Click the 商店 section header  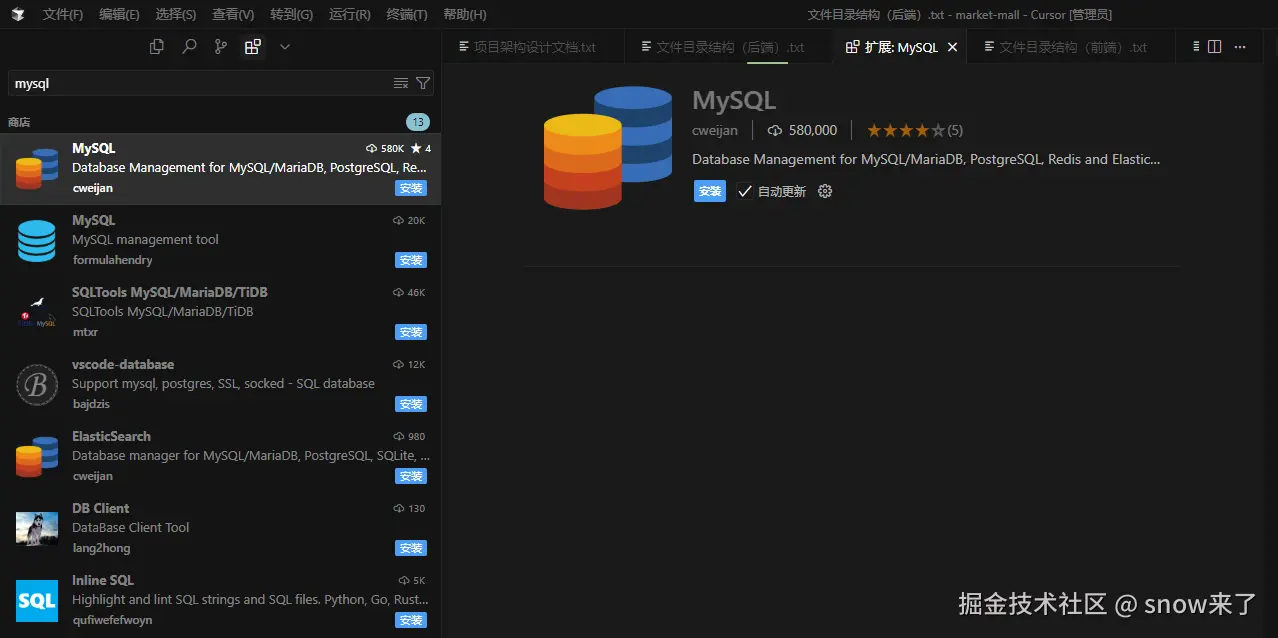19,122
